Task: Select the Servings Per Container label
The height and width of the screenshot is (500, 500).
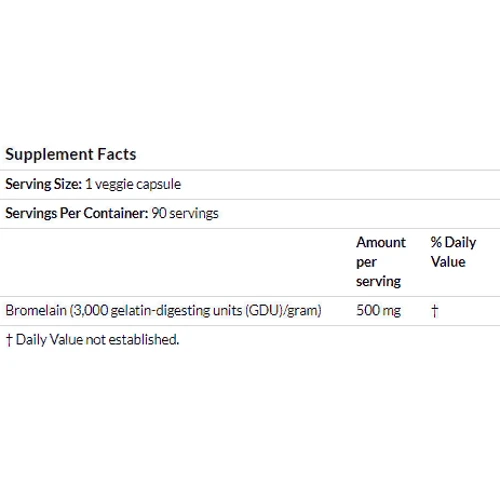Action: (x=77, y=213)
